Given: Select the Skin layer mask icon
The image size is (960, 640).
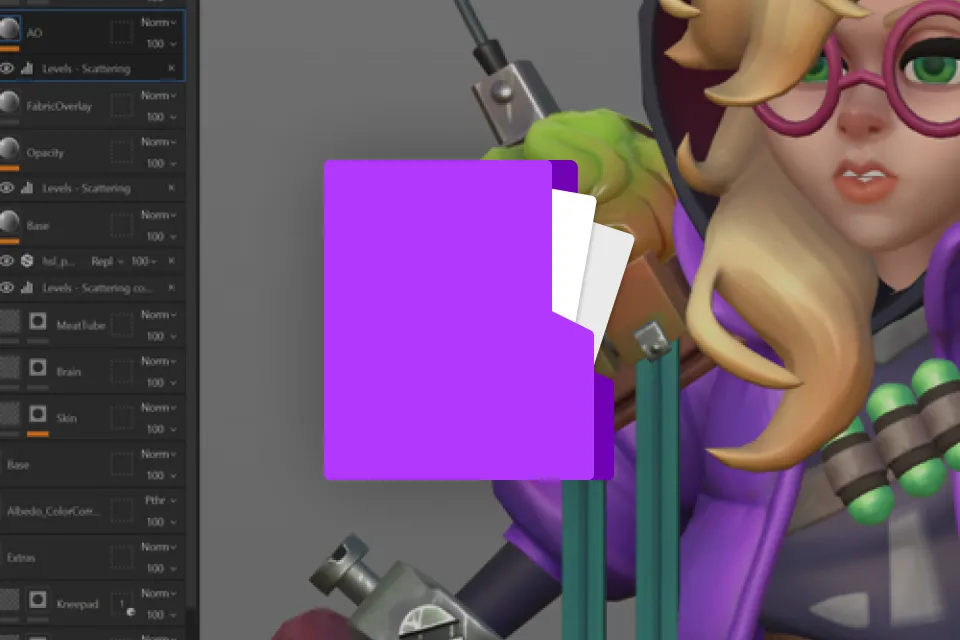Looking at the screenshot, I should click(38, 414).
